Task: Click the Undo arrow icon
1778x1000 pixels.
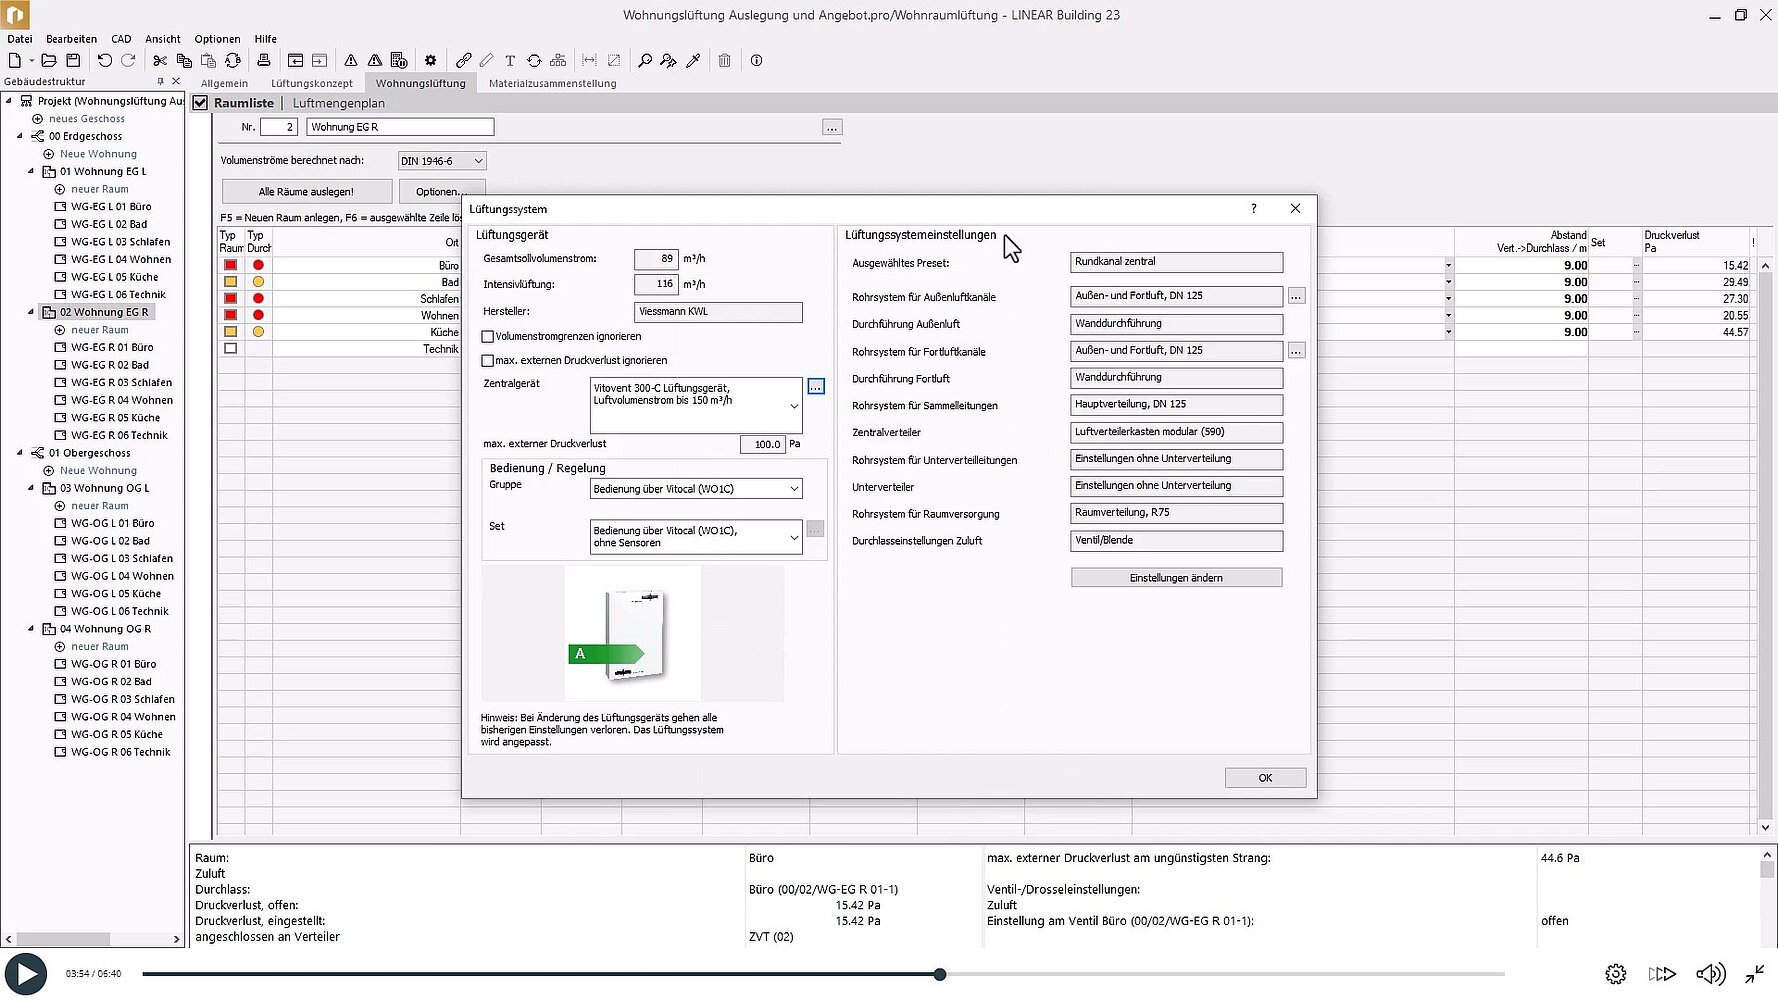Action: (104, 61)
